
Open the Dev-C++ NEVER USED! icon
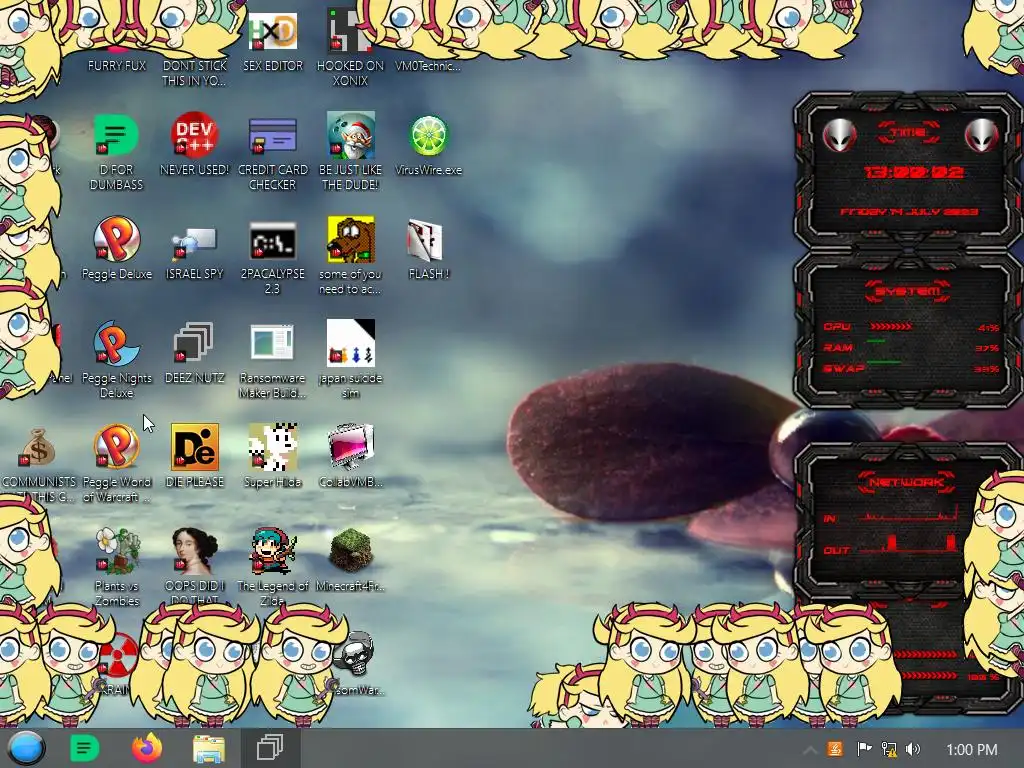tap(194, 135)
